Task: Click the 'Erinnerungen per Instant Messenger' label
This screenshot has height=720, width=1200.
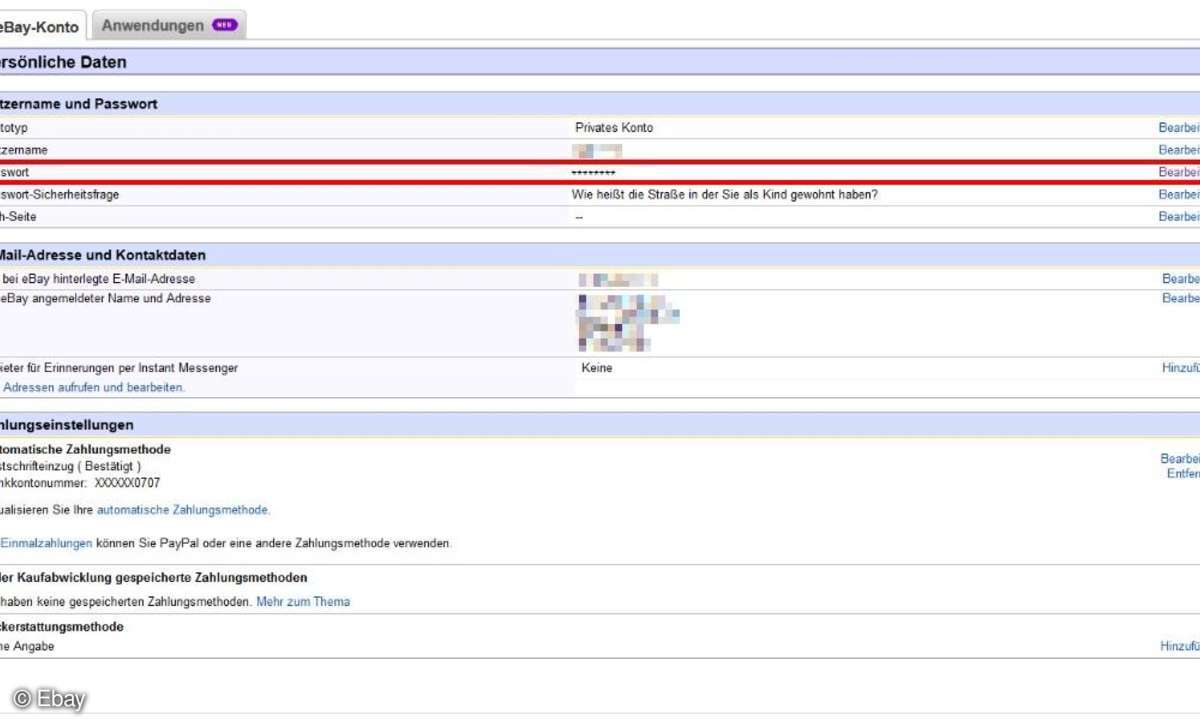Action: click(x=119, y=368)
